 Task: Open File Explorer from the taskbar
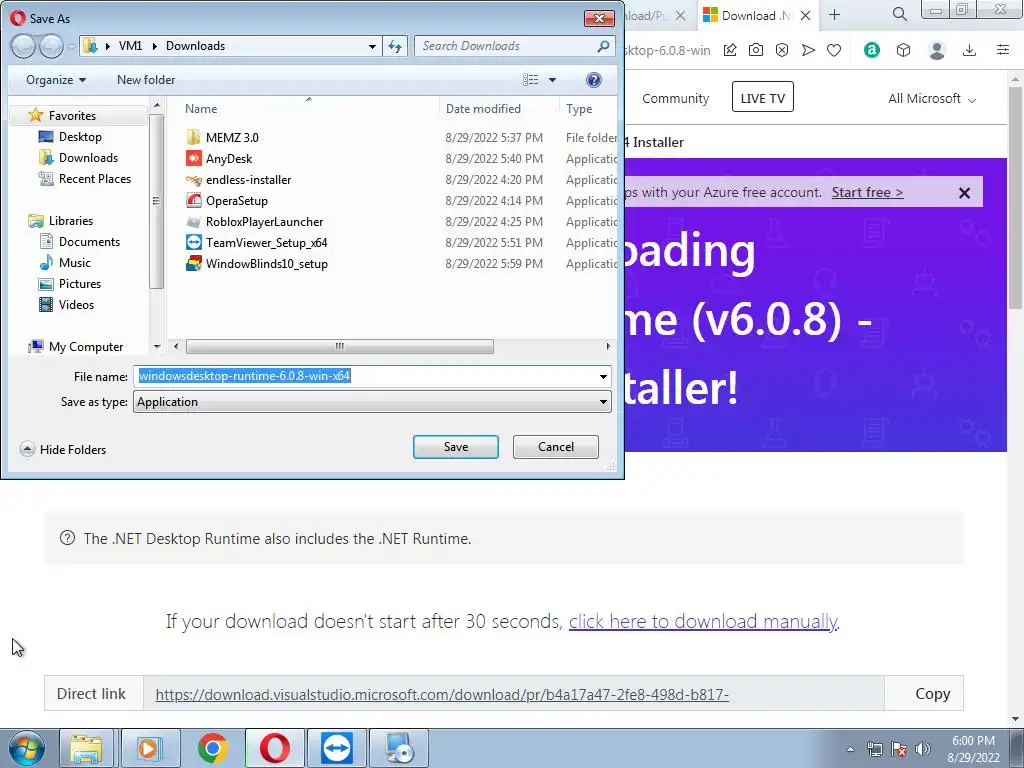click(x=87, y=748)
